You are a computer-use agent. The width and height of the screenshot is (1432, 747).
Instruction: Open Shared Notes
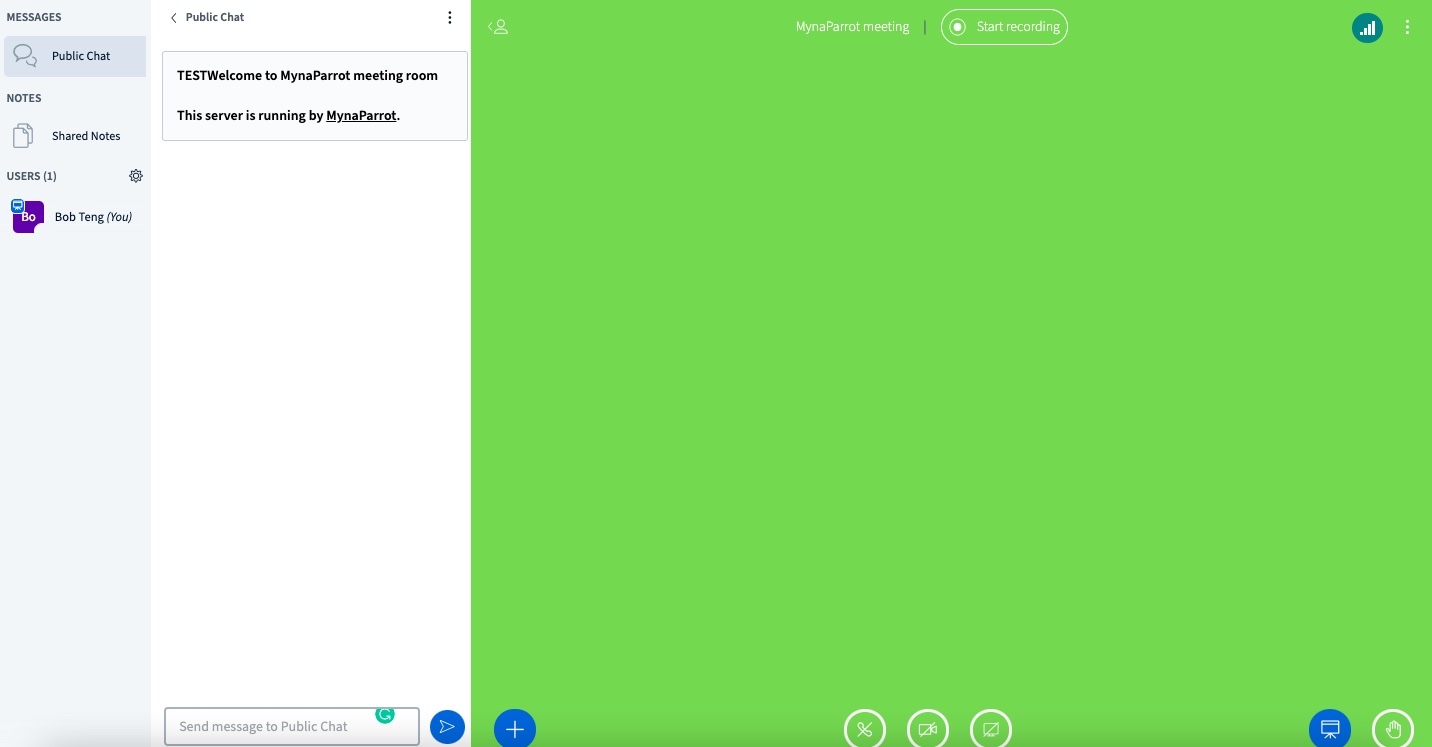[75, 136]
